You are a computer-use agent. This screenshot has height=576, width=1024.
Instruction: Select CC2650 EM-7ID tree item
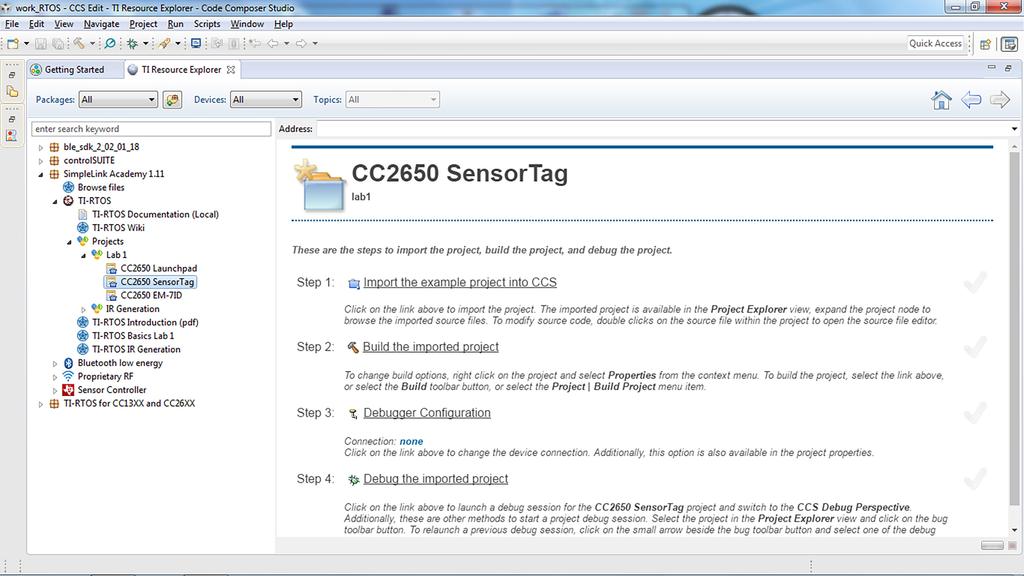tap(151, 295)
